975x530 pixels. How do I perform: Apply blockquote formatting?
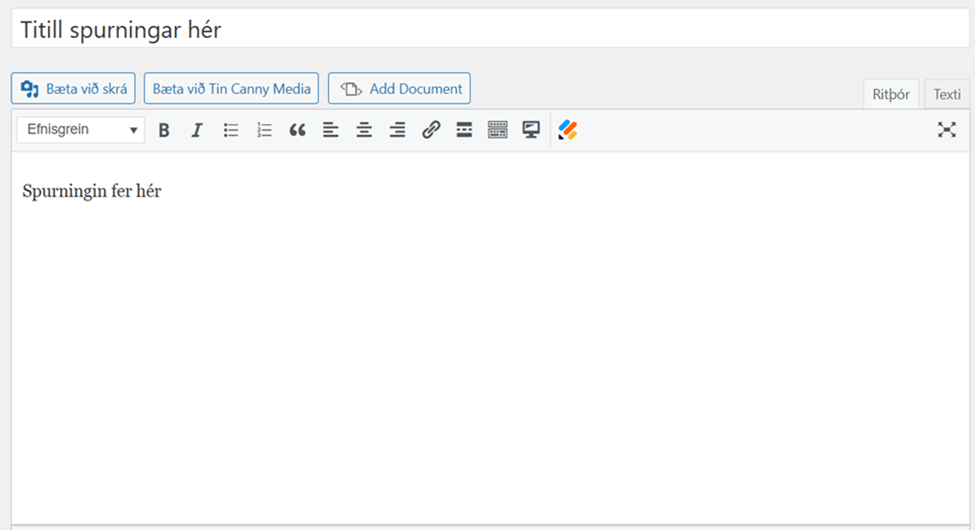point(297,130)
